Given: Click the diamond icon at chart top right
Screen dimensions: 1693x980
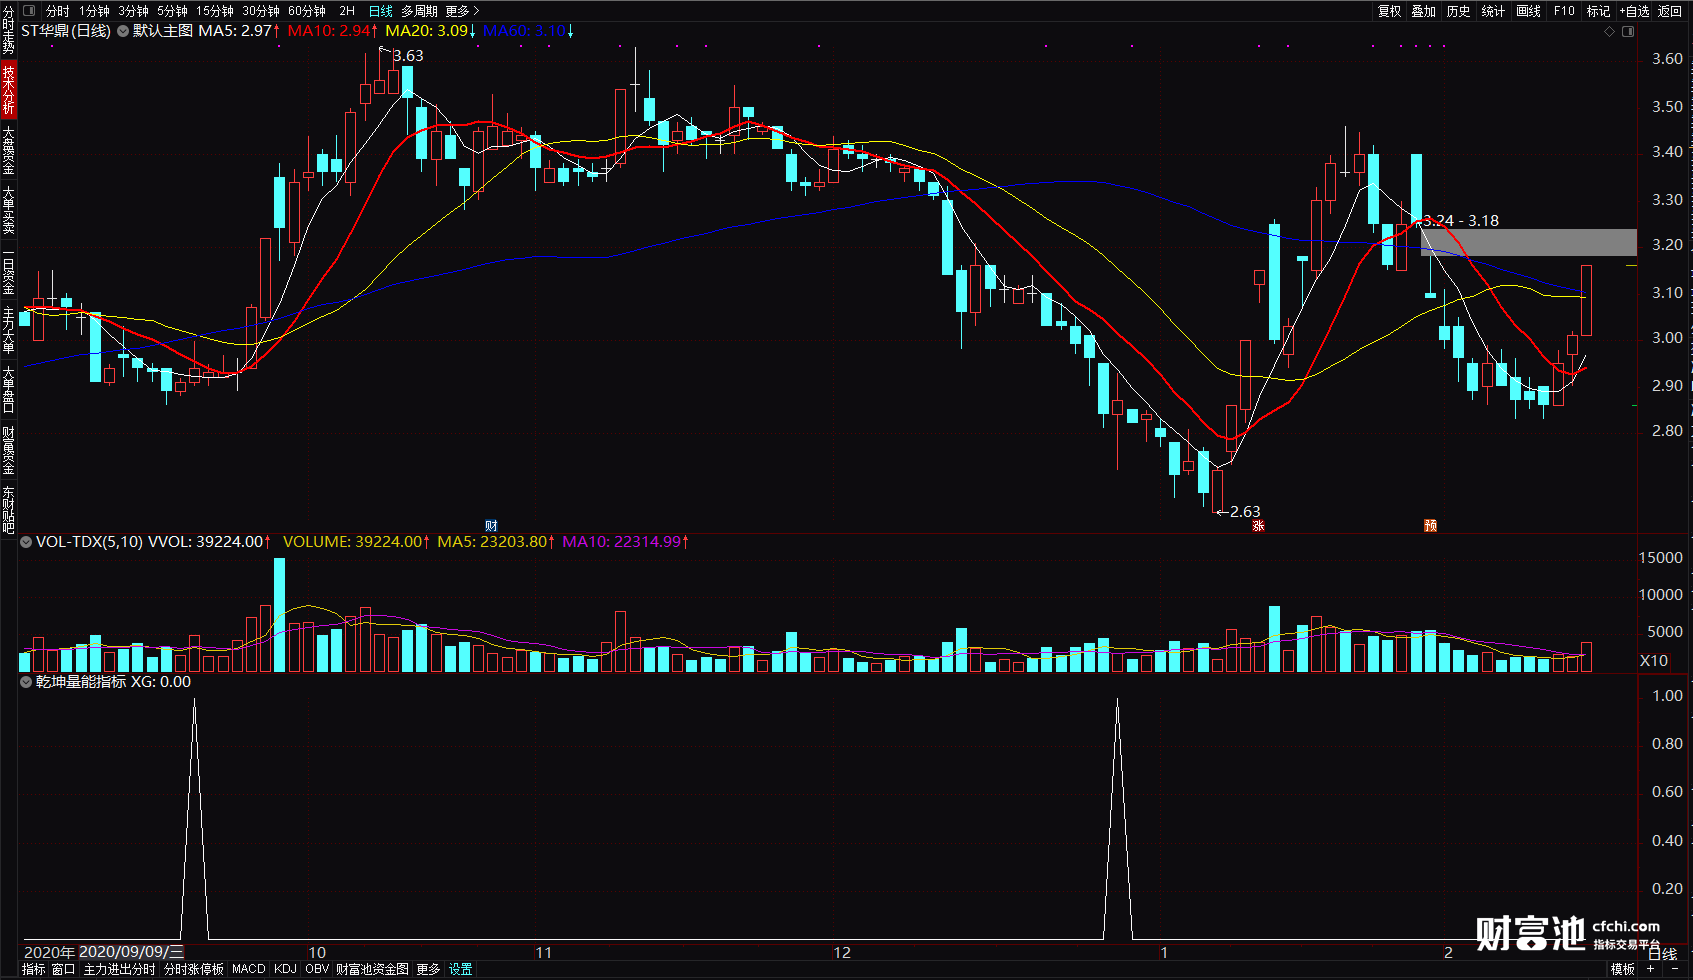Looking at the screenshot, I should coord(1609,32).
